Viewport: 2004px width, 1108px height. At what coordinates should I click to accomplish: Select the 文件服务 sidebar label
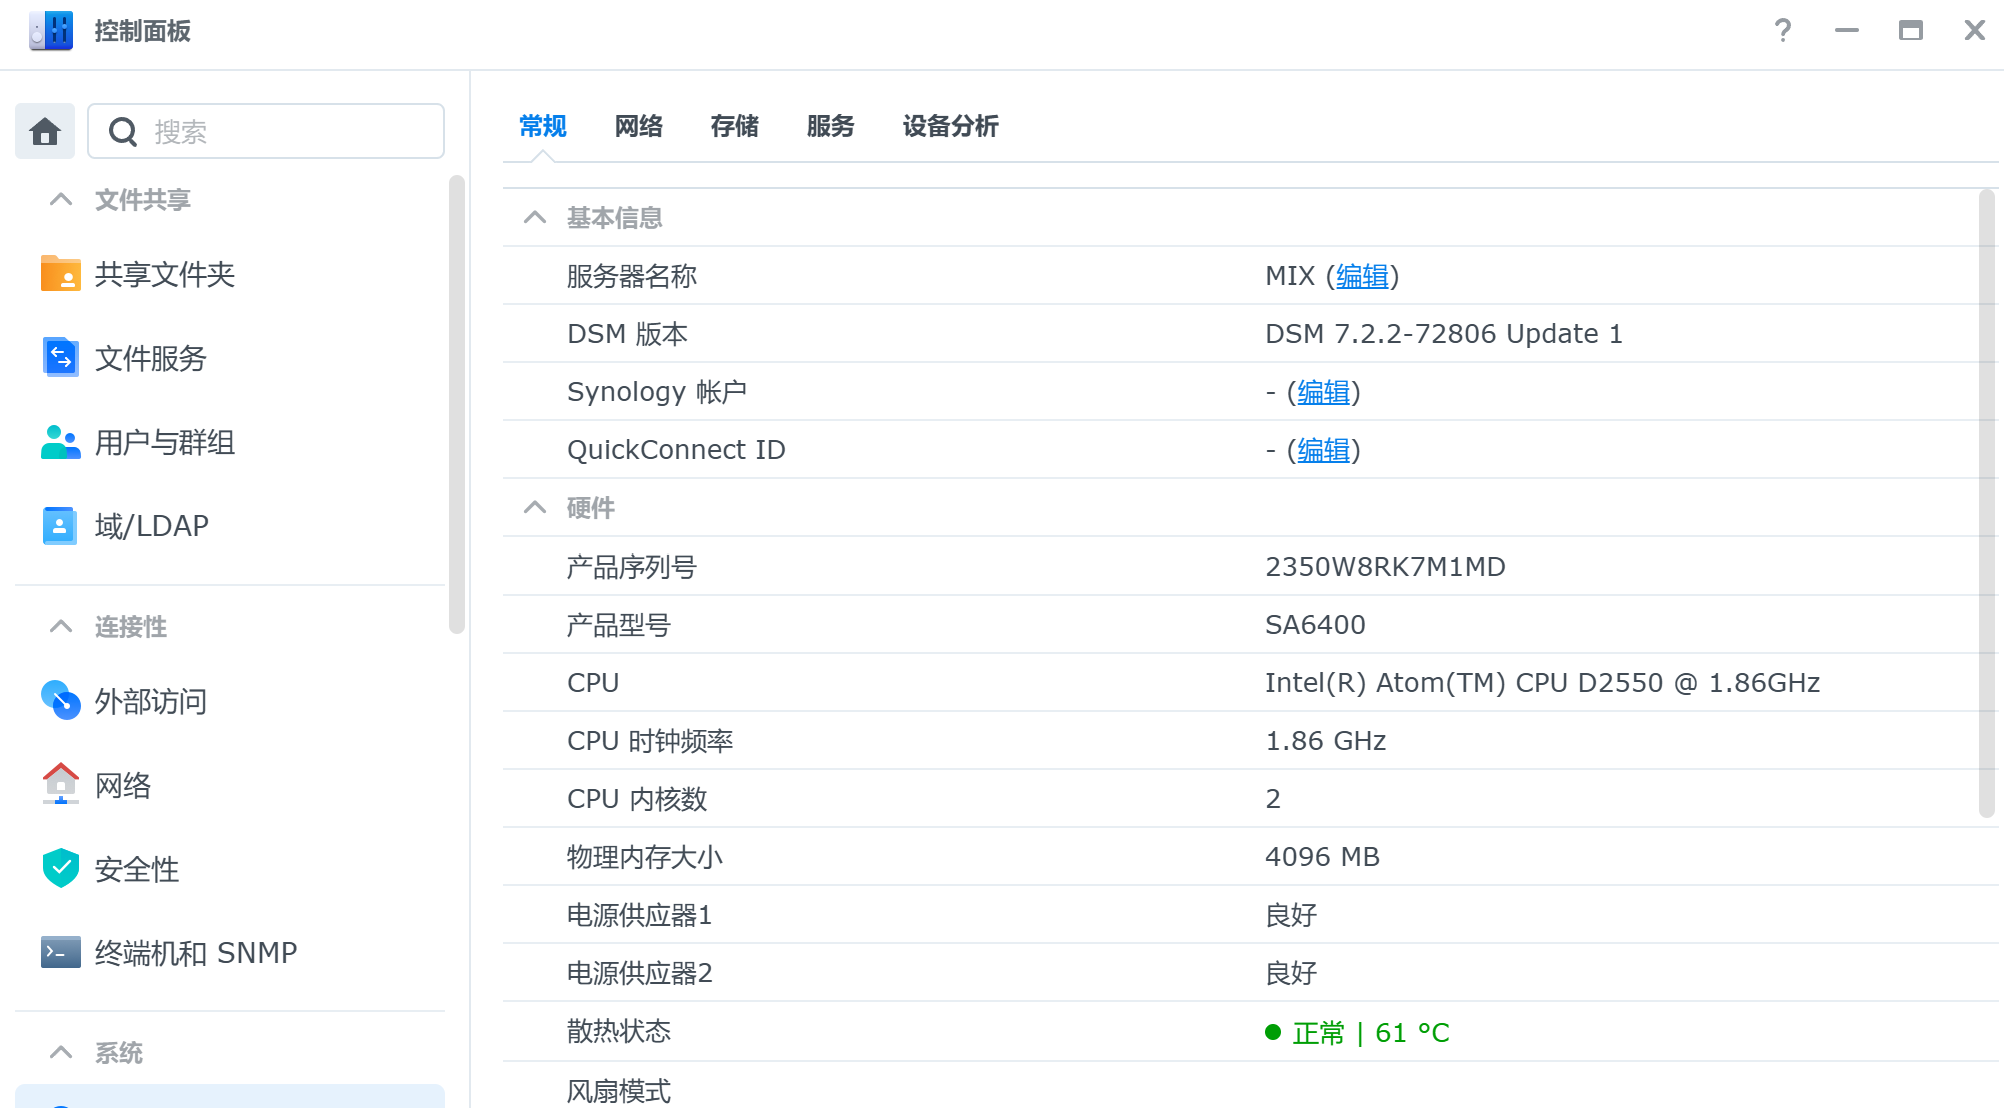[x=151, y=358]
